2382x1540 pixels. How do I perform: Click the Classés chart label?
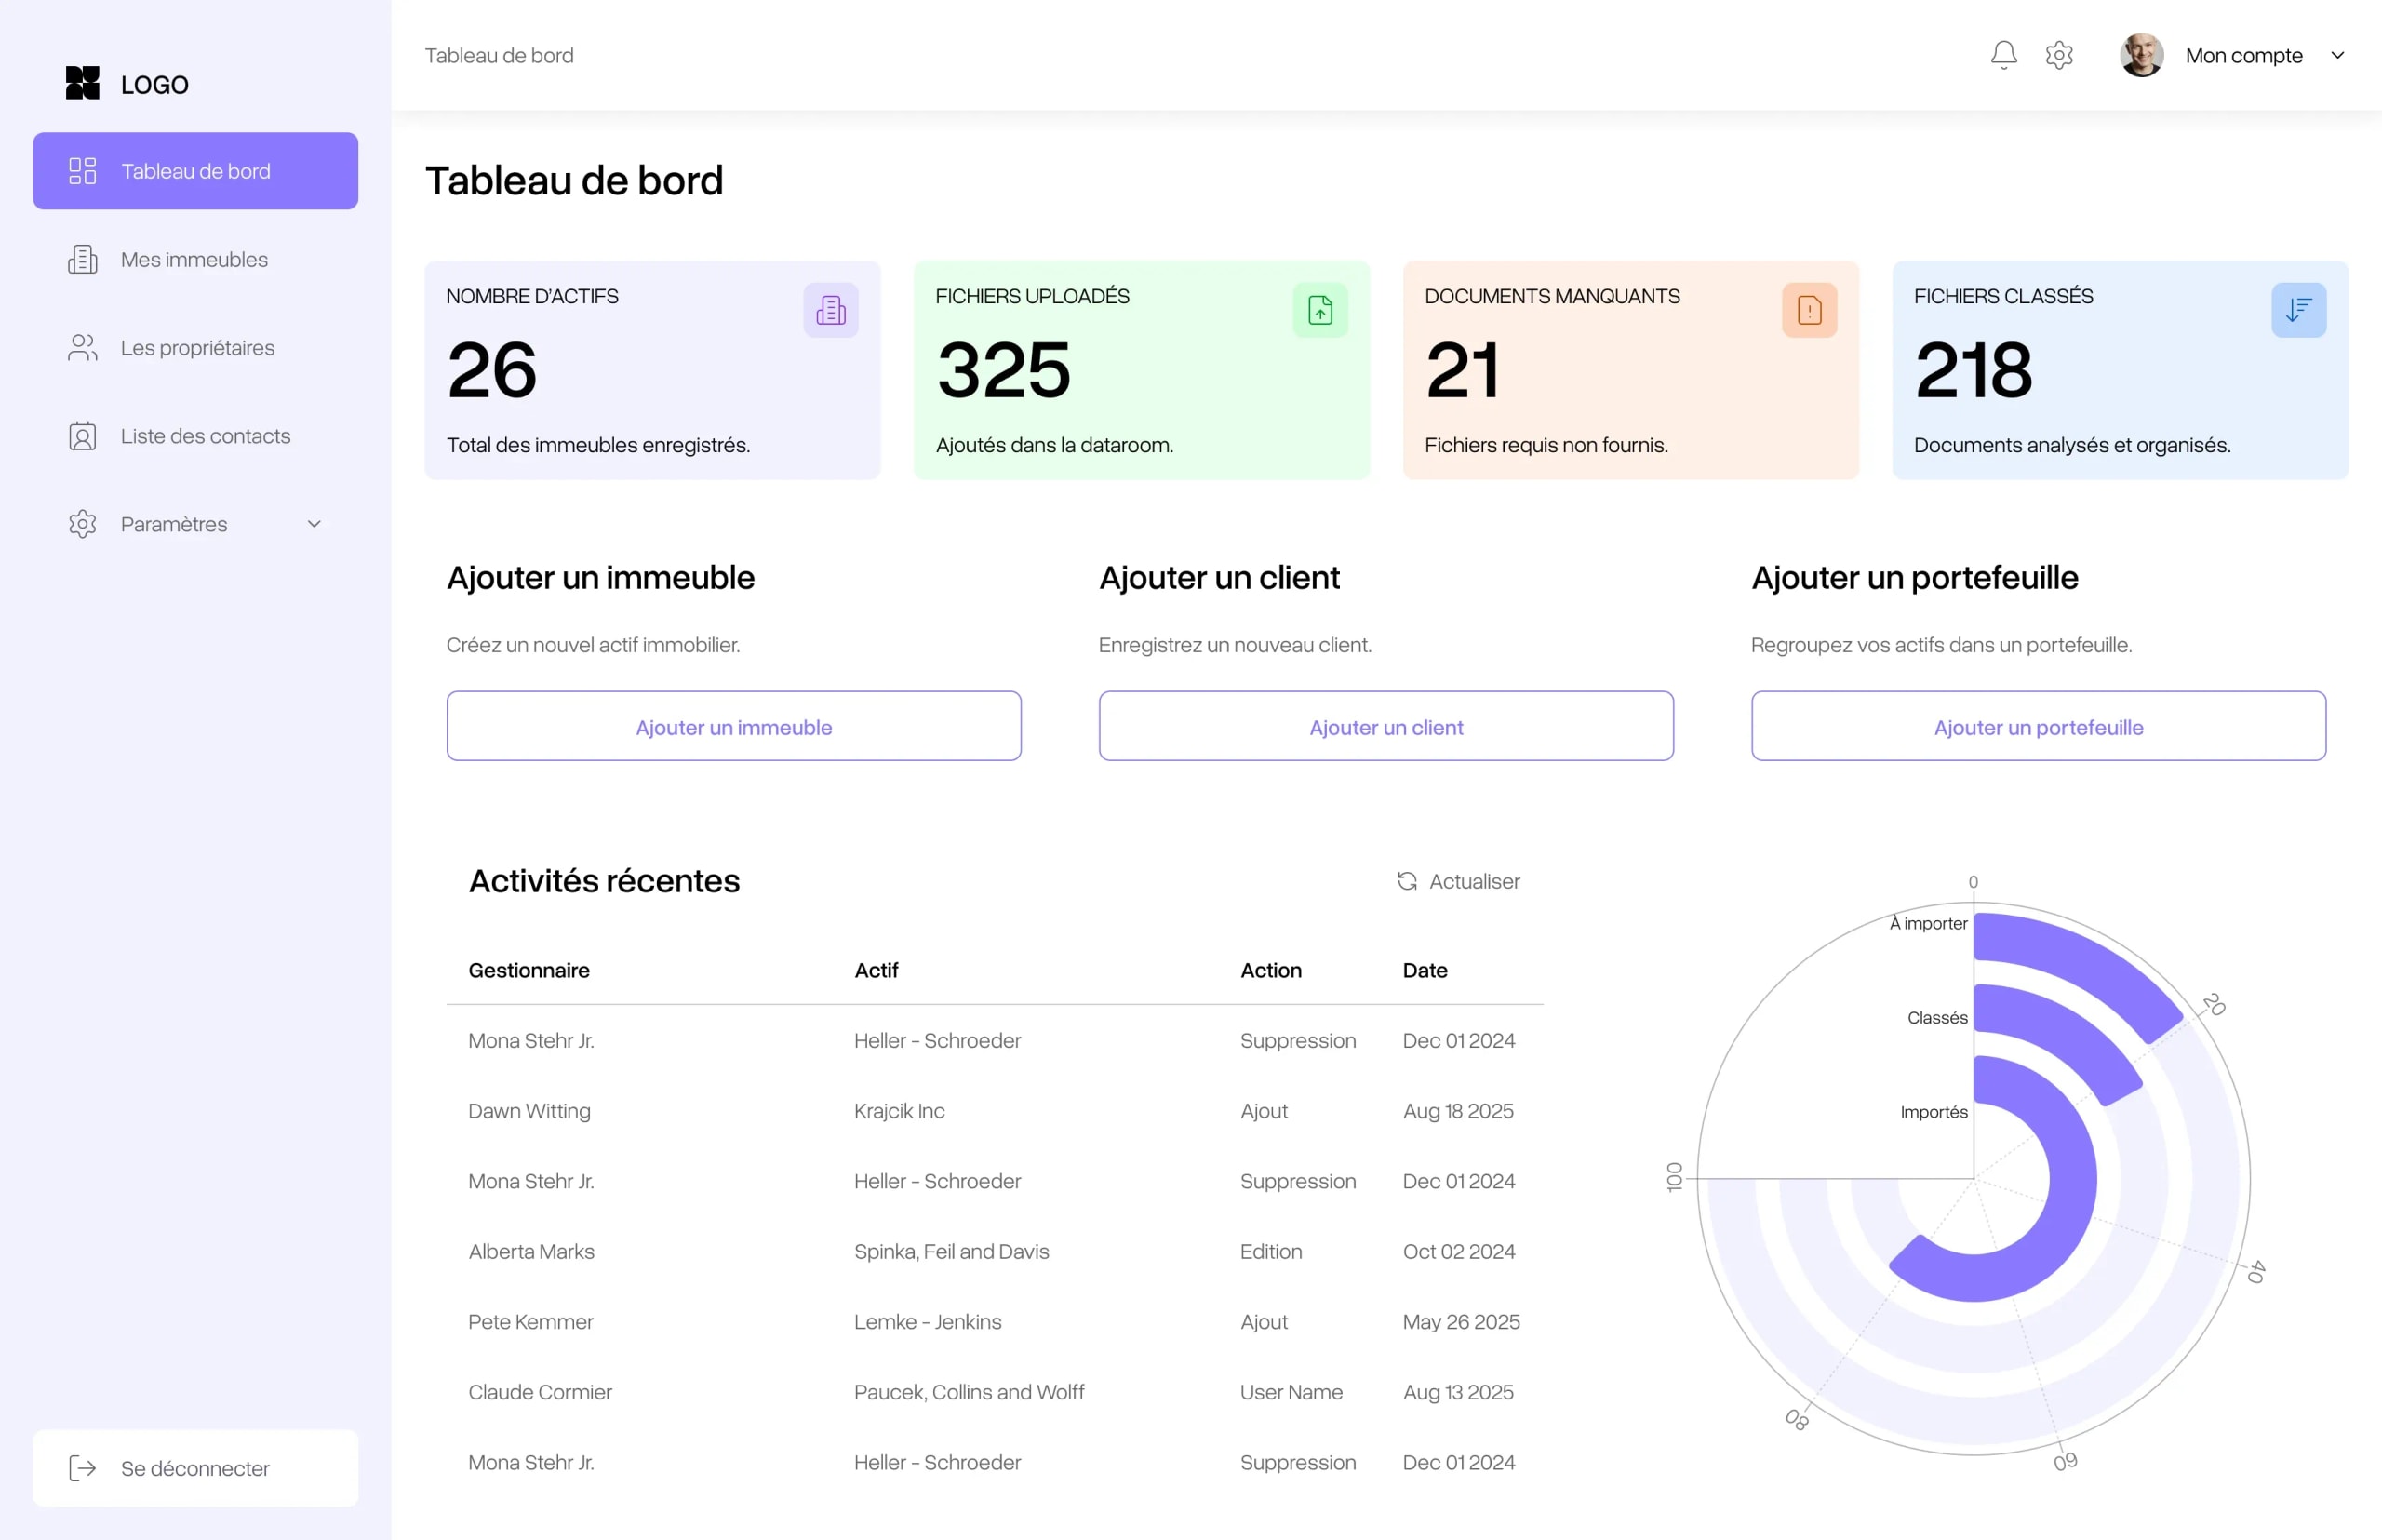coord(1937,1018)
